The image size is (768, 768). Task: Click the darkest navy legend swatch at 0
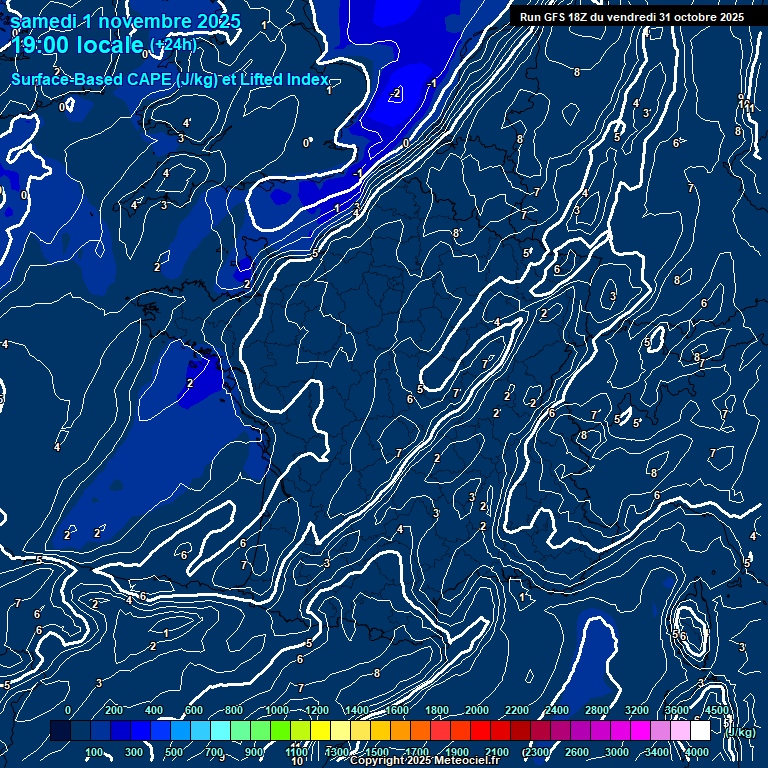tap(60, 731)
